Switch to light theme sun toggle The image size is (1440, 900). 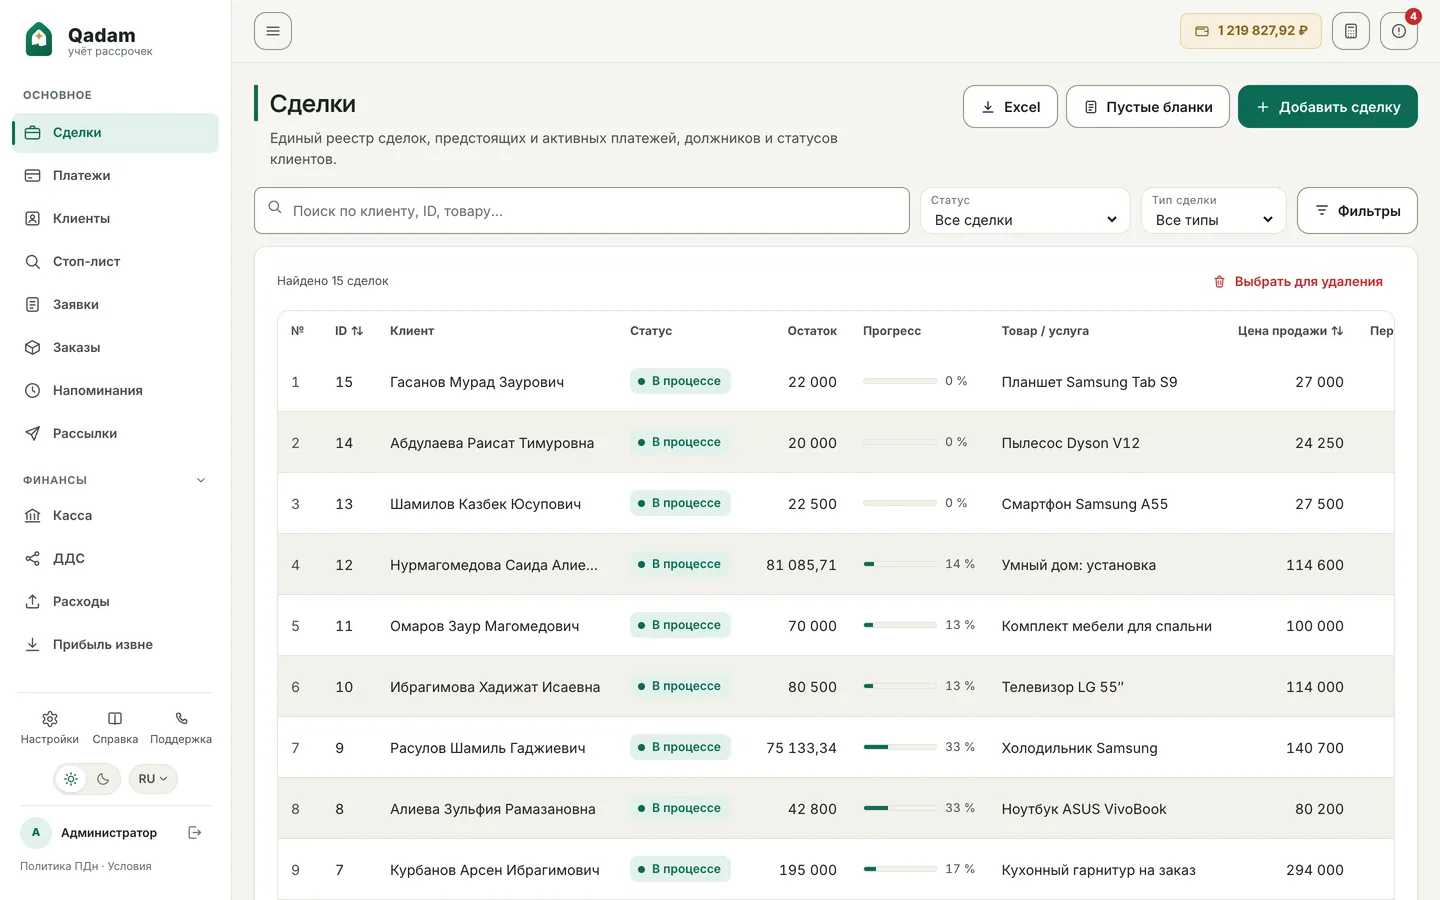click(71, 779)
